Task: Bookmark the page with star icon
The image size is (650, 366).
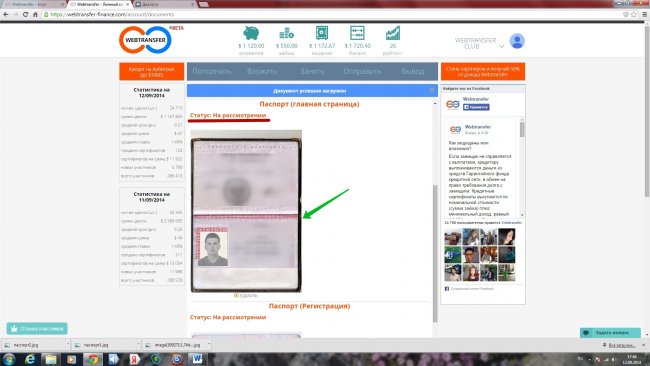Action: pos(634,14)
